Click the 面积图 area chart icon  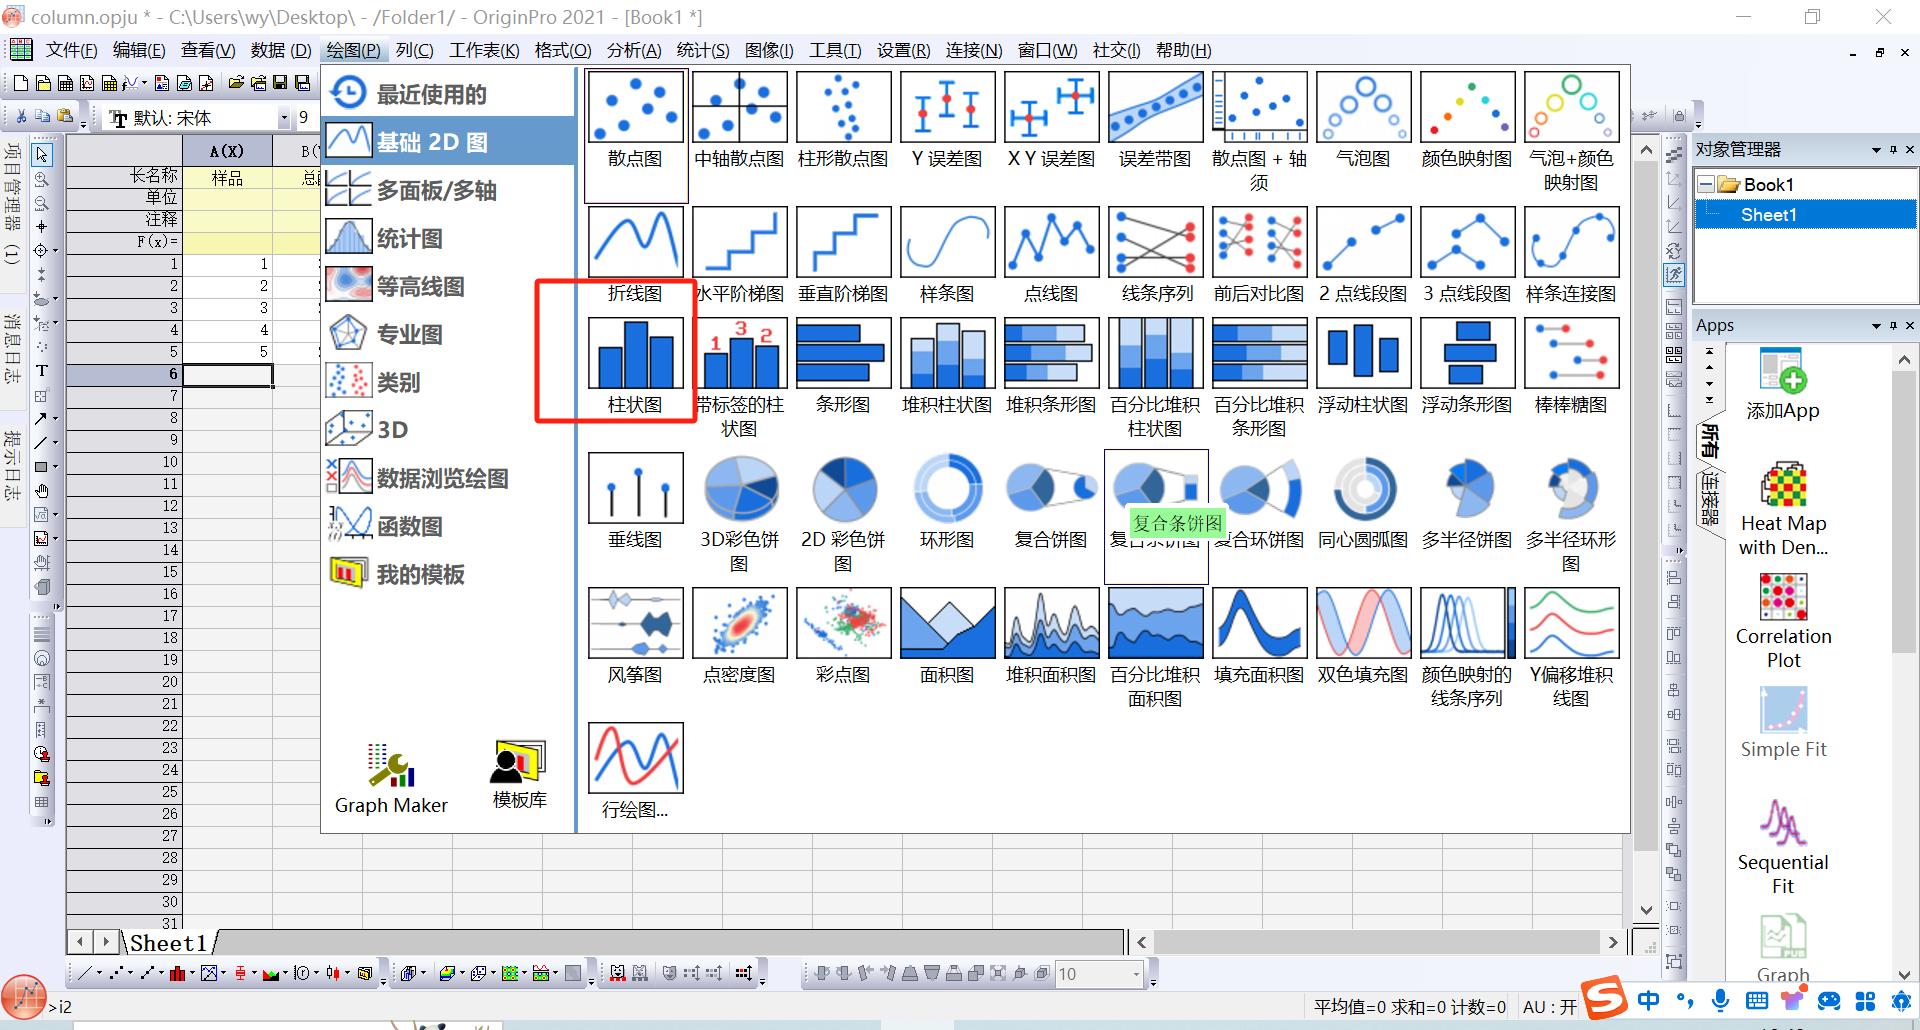[x=947, y=624]
